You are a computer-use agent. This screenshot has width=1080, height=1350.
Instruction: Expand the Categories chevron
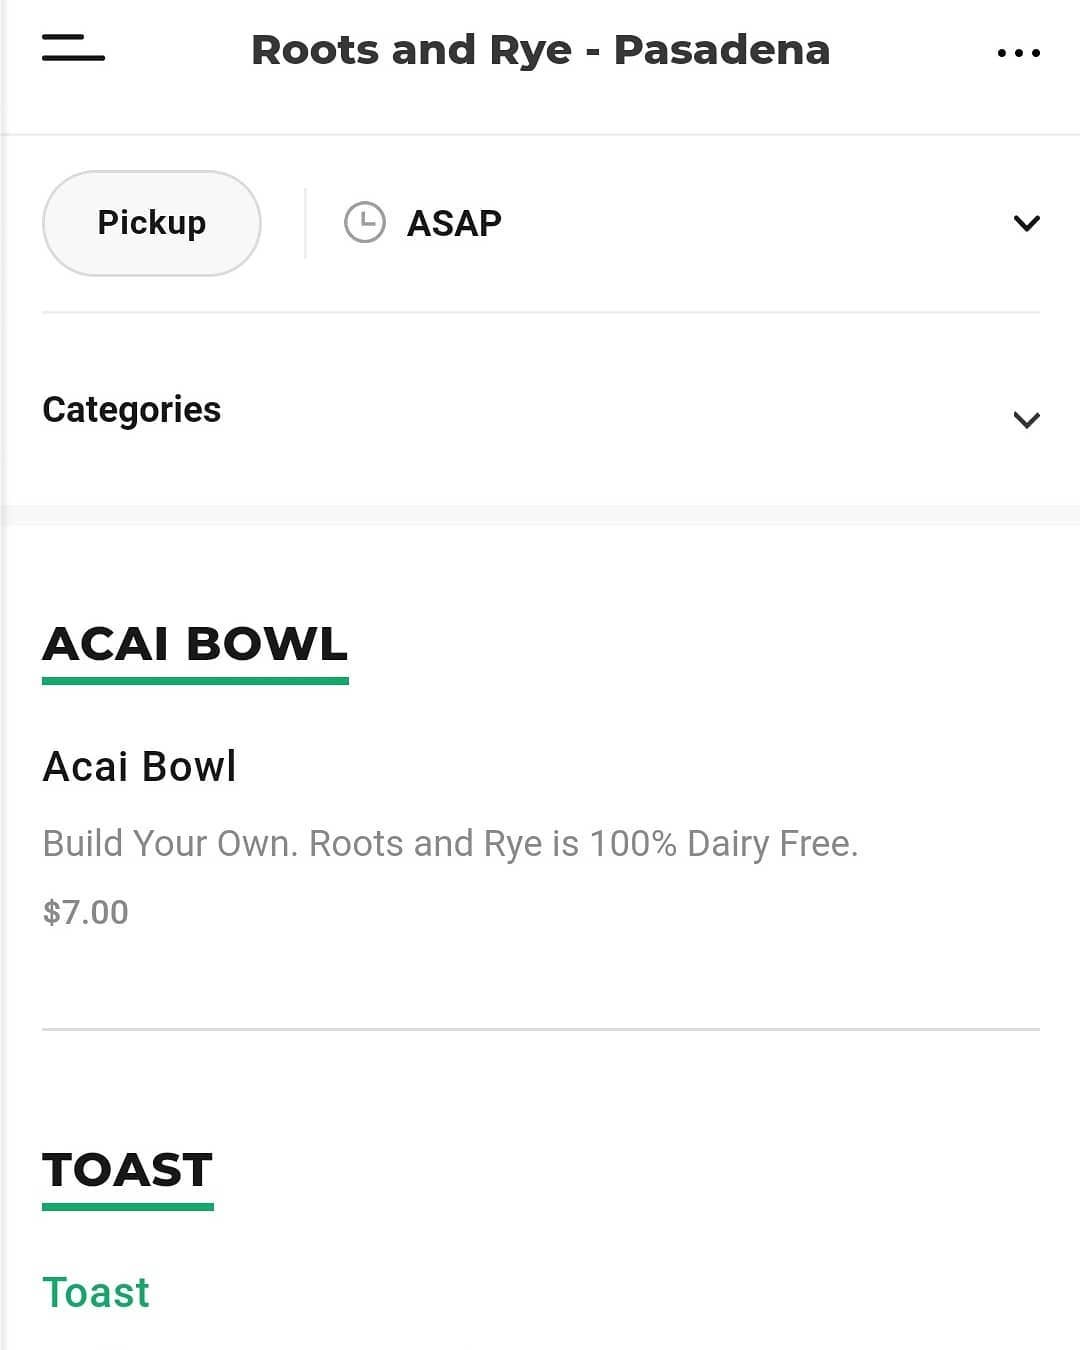(1026, 420)
